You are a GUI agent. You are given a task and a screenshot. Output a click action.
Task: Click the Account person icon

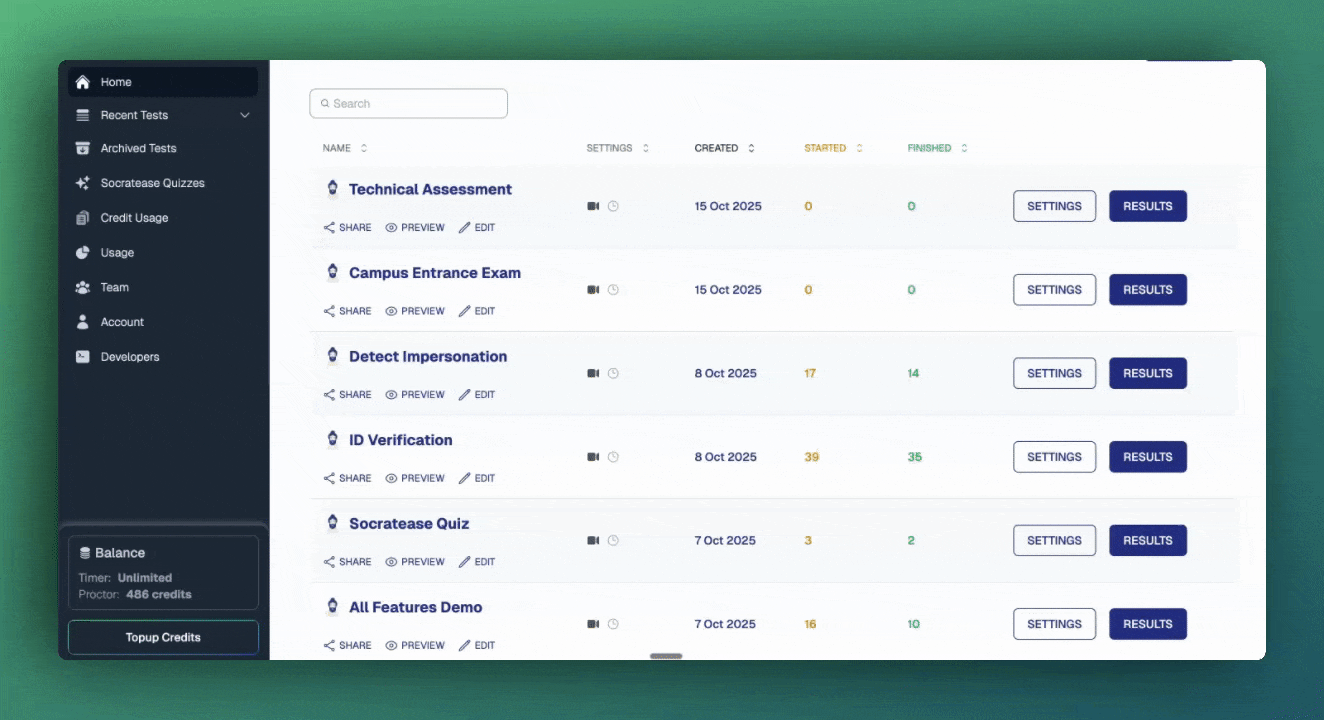[x=83, y=322]
